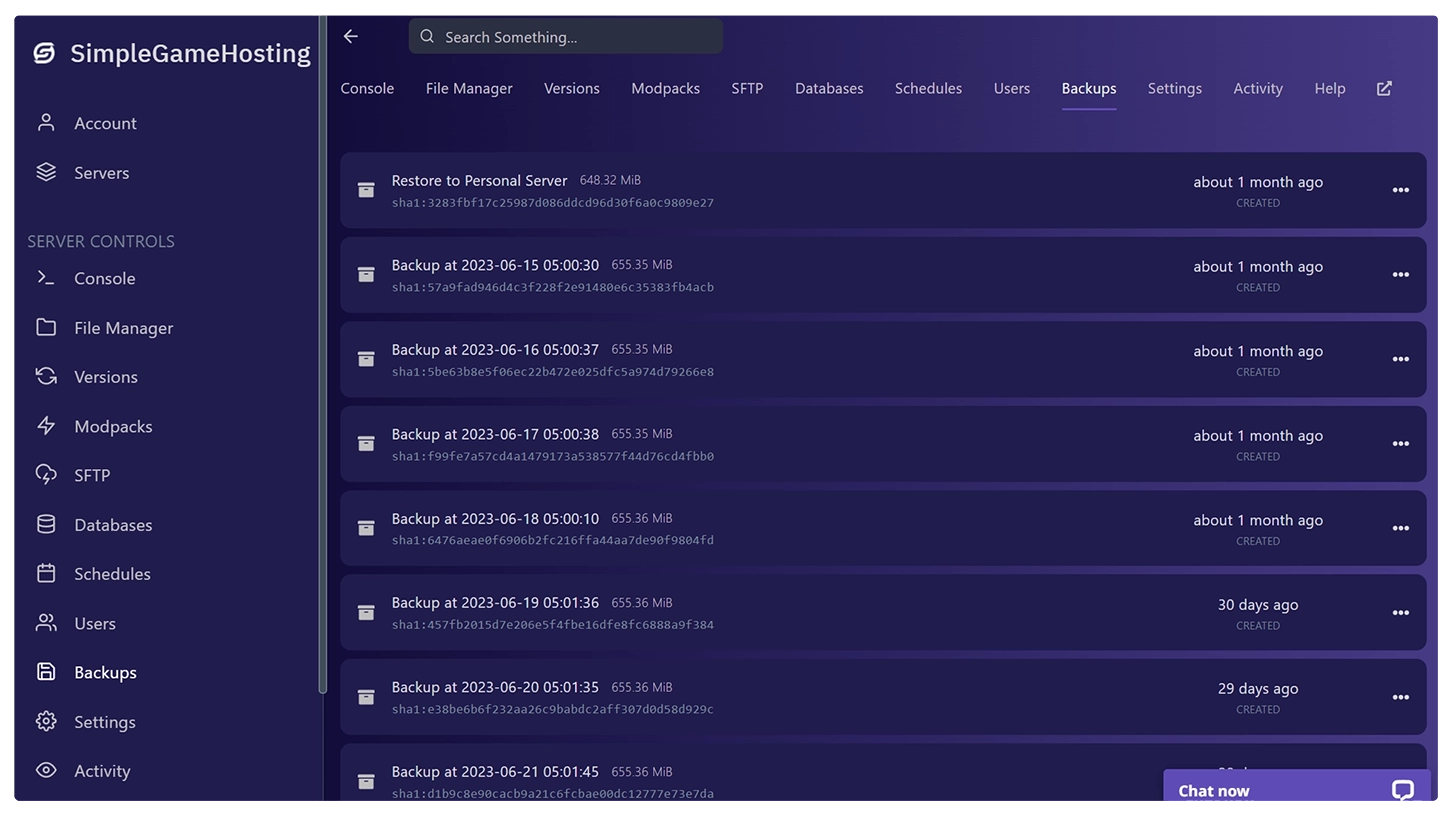Open three-dot menu for 2023-06-19 backup
Viewport: 1456px width, 816px height.
coord(1400,613)
